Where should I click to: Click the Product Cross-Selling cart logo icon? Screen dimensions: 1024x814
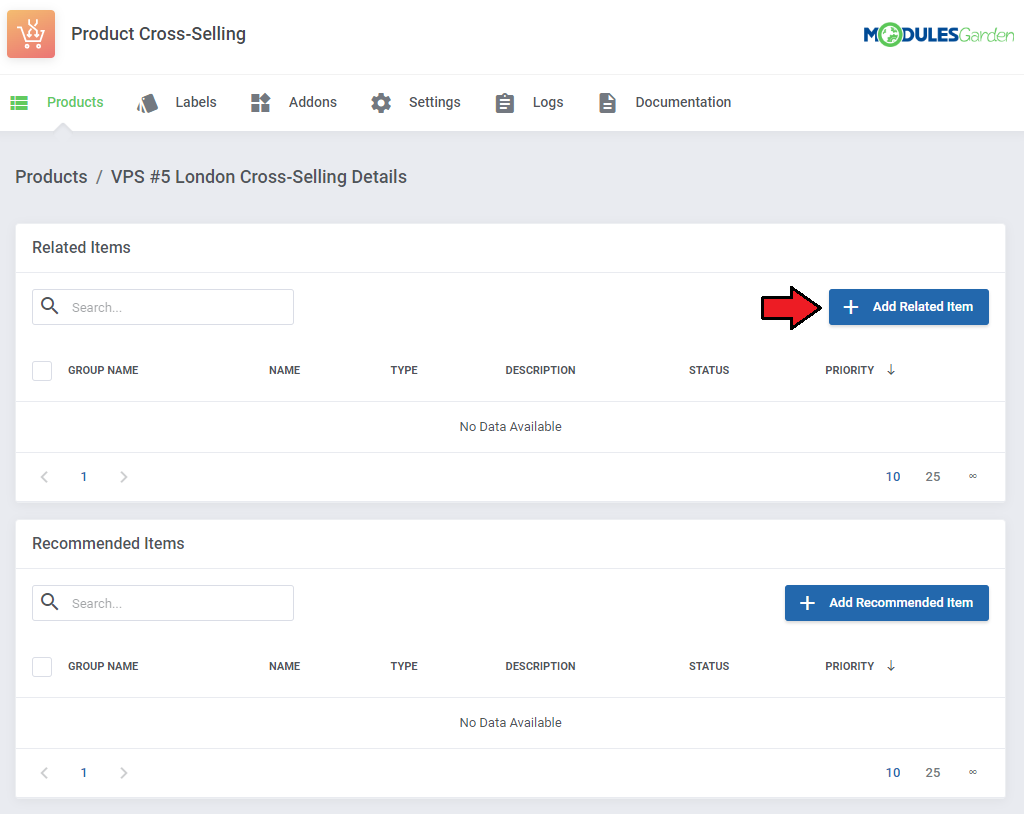[31, 34]
